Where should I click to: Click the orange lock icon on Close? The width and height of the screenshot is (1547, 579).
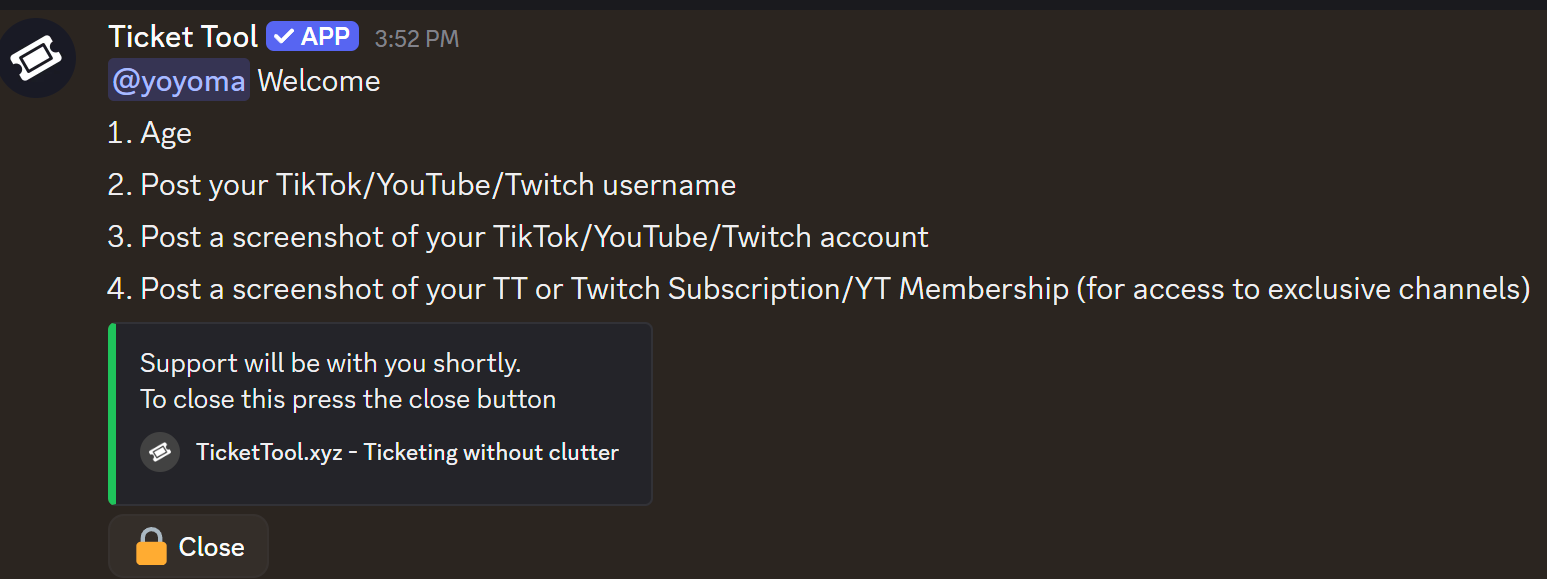point(151,547)
